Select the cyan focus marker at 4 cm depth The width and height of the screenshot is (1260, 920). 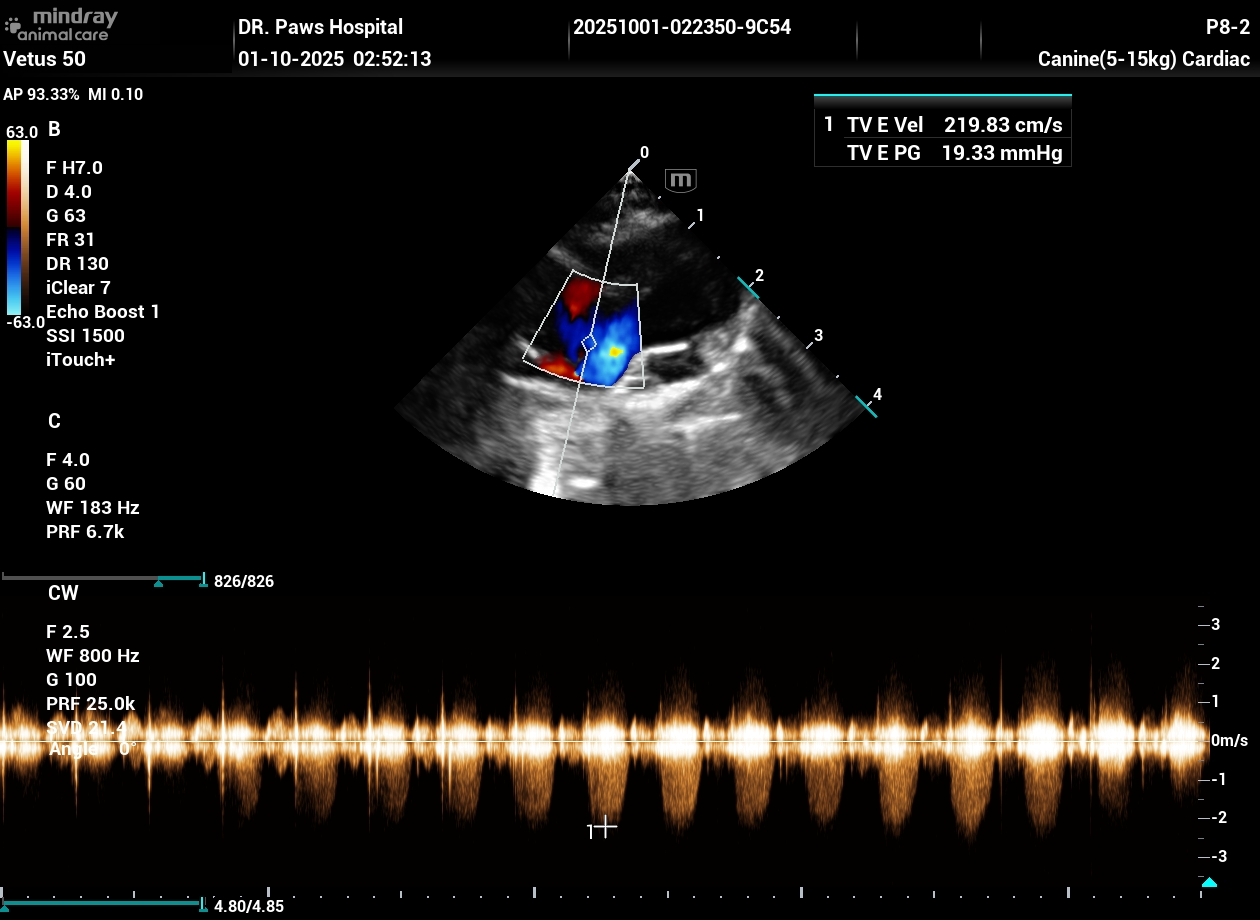click(x=866, y=404)
